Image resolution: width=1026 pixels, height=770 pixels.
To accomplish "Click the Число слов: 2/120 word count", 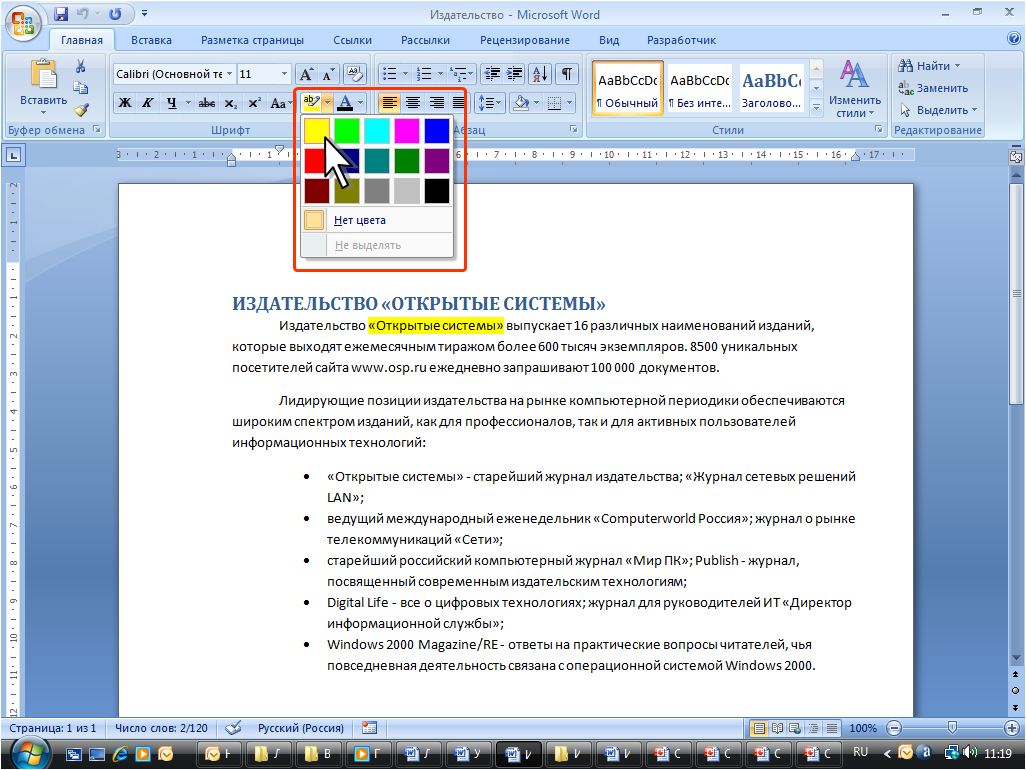I will point(161,728).
